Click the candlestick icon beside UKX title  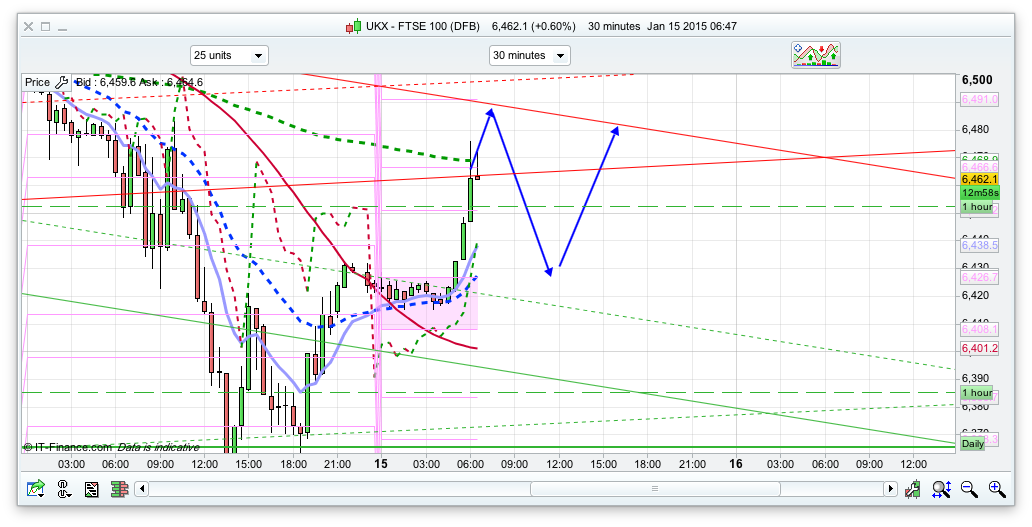pyautogui.click(x=352, y=26)
